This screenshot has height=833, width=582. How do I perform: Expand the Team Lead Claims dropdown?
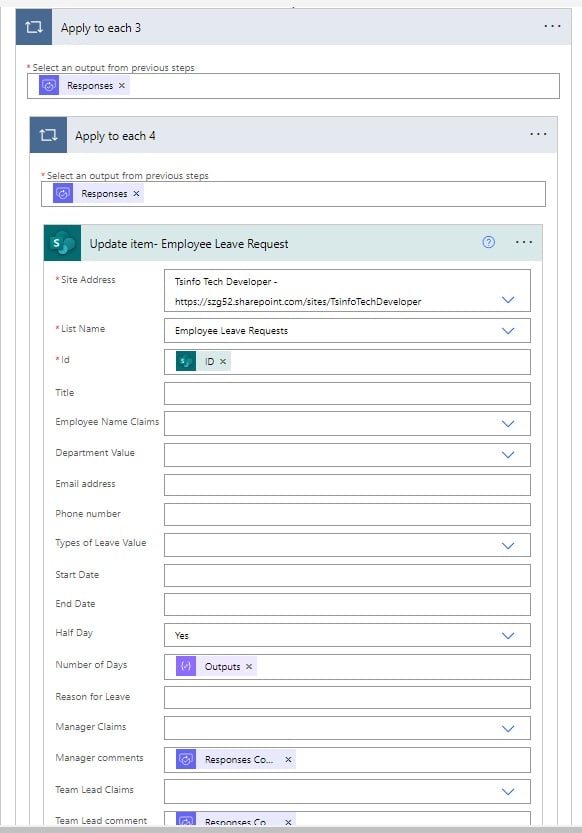point(508,792)
